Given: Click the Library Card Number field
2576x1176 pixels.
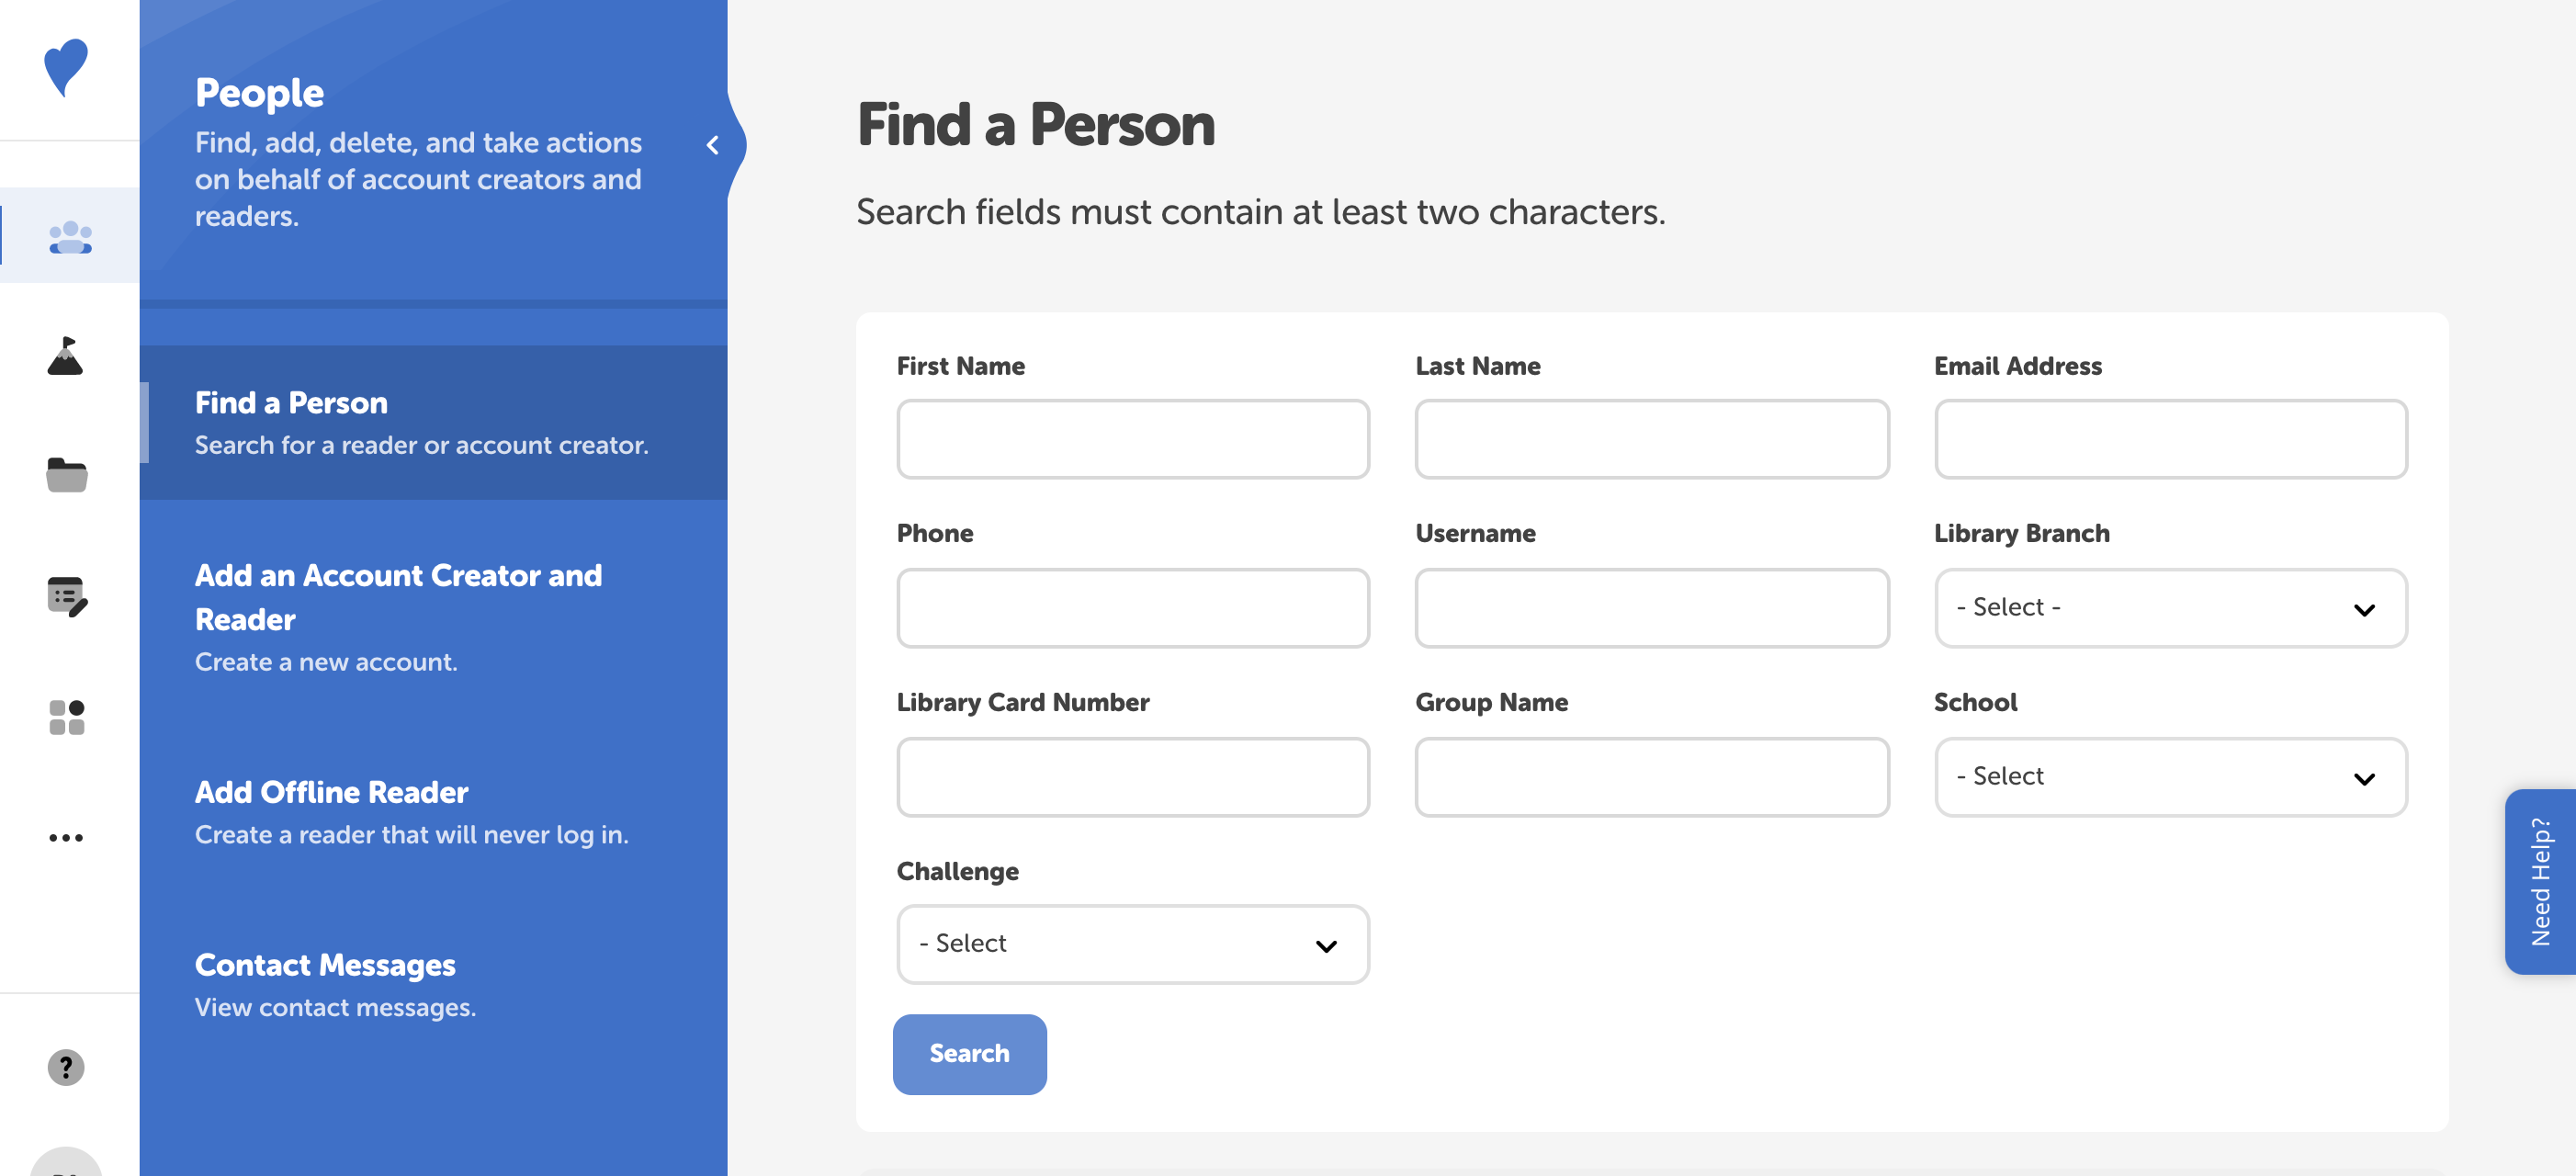Looking at the screenshot, I should (1132, 776).
